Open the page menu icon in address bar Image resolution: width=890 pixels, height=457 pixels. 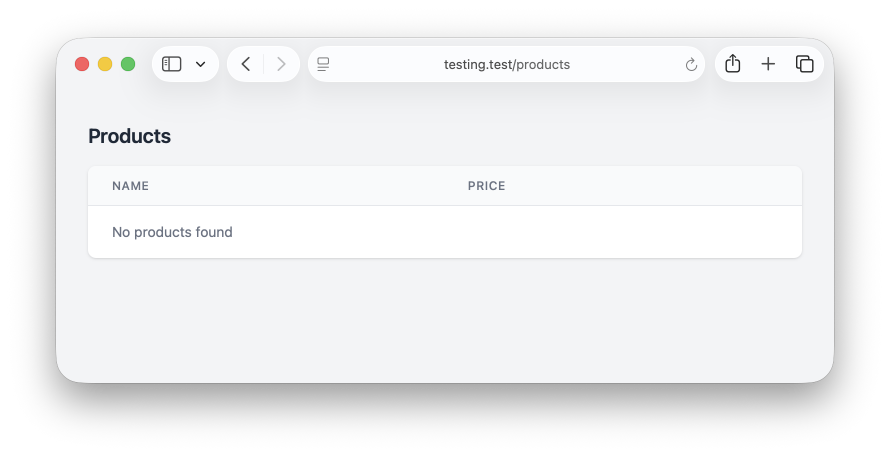point(323,64)
